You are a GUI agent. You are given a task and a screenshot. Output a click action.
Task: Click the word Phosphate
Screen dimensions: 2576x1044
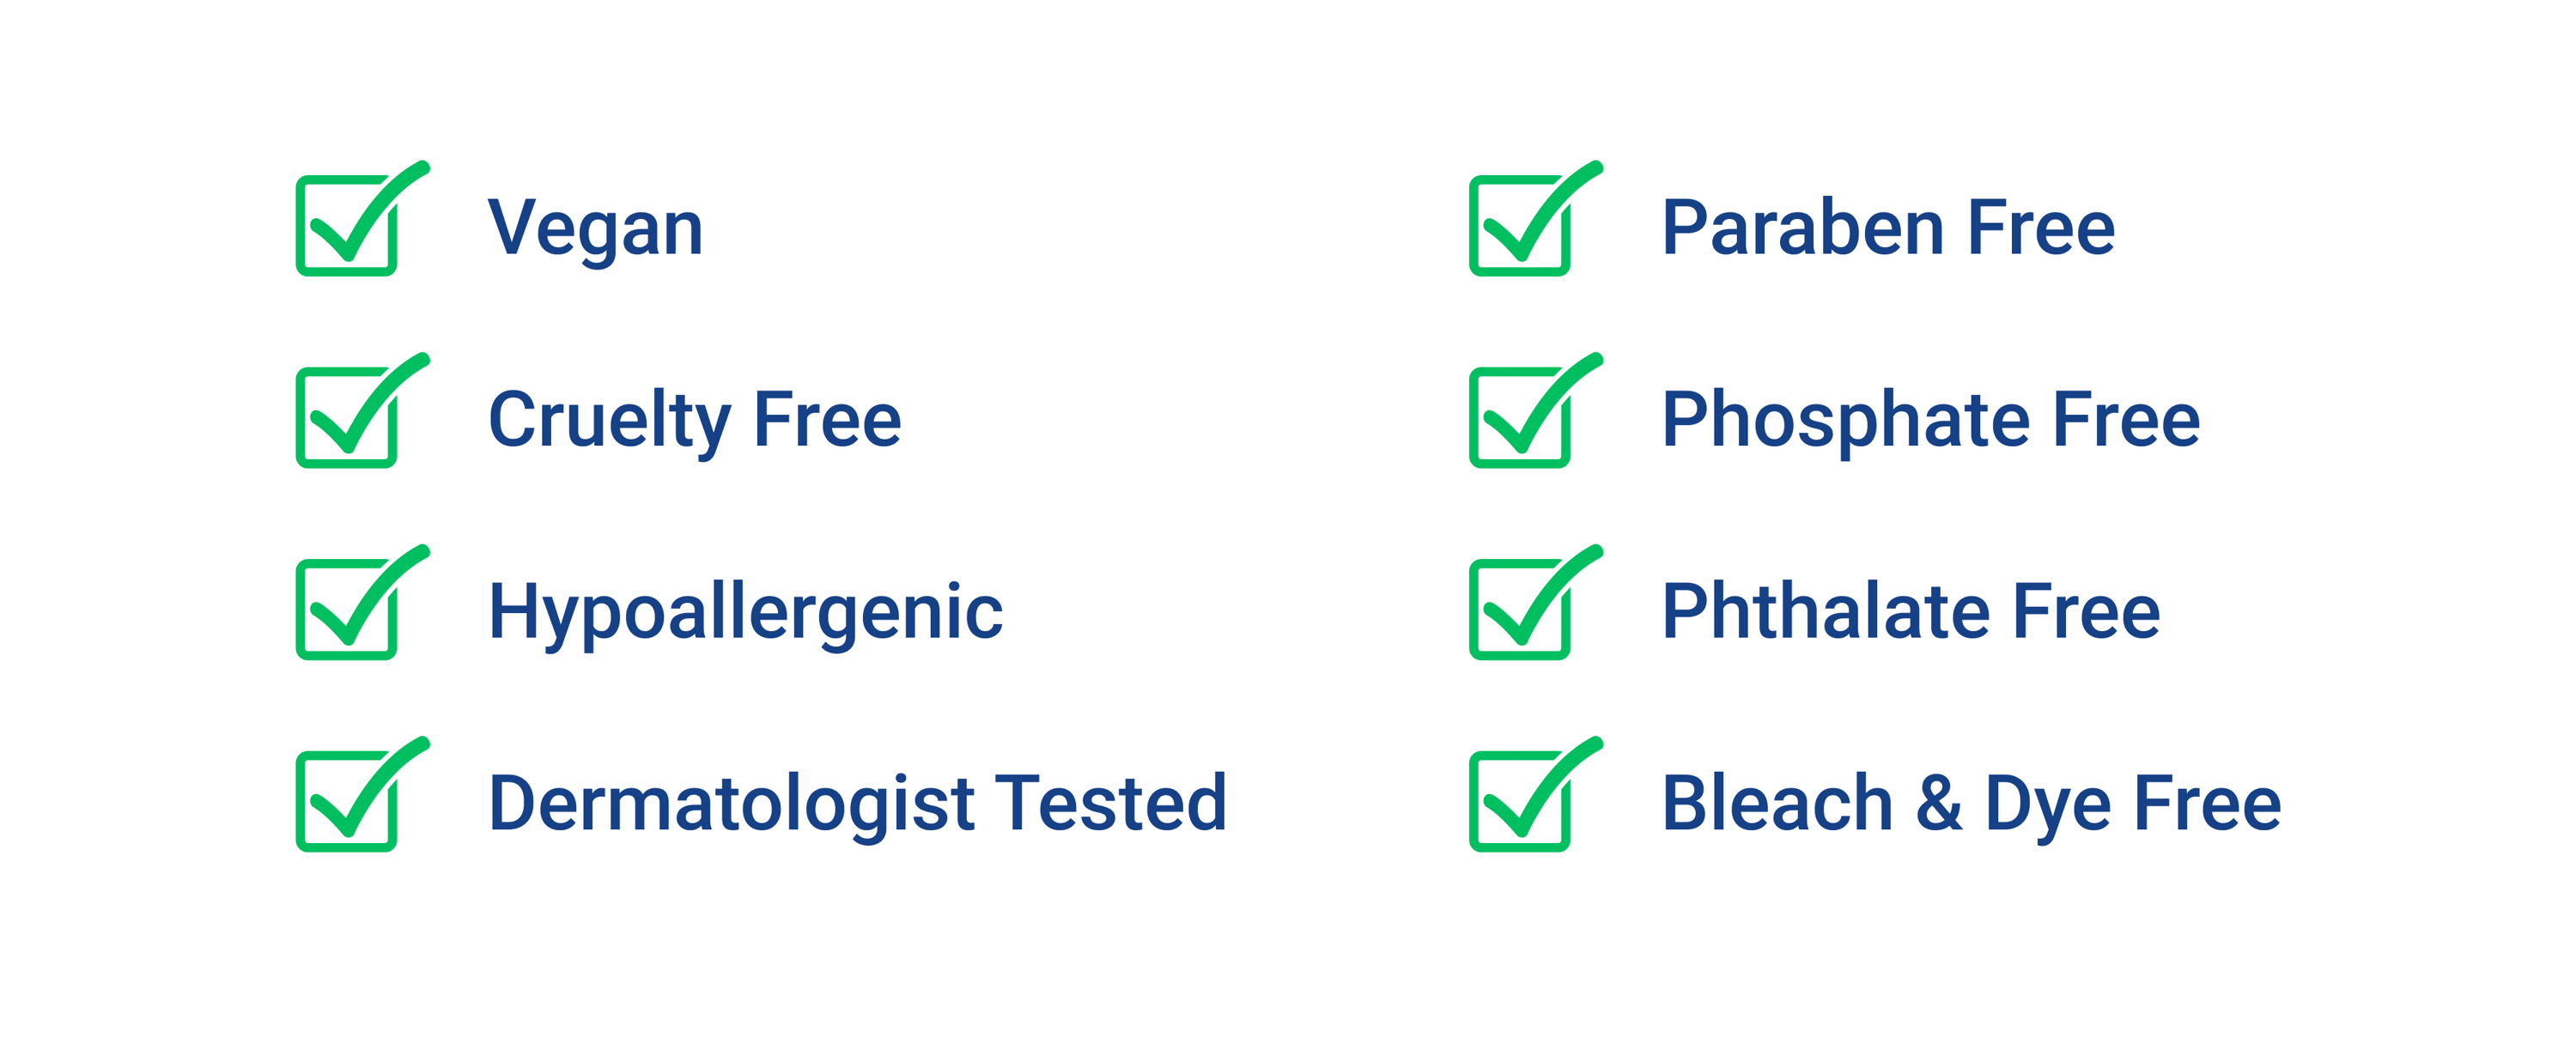pyautogui.click(x=1846, y=421)
